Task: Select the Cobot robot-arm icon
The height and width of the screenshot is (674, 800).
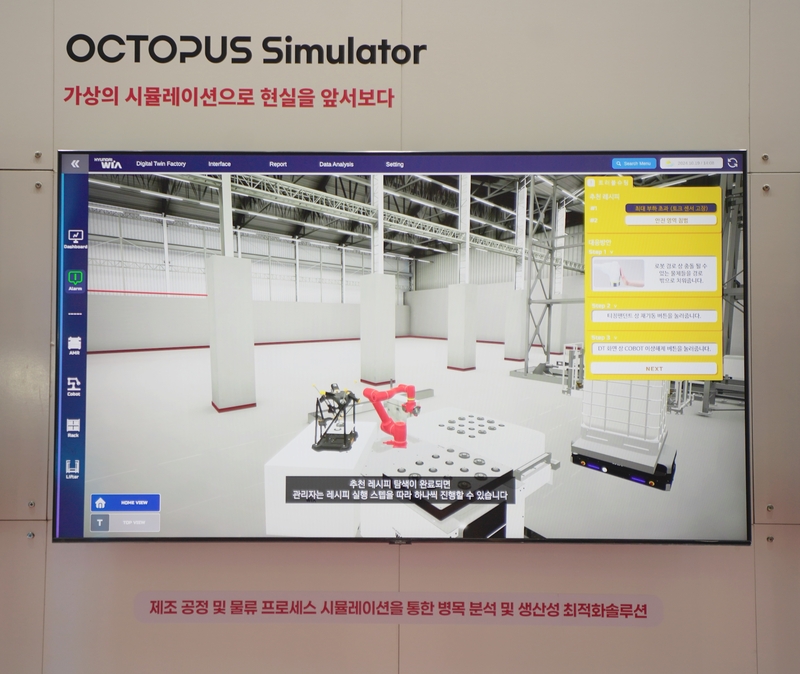Action: click(74, 384)
